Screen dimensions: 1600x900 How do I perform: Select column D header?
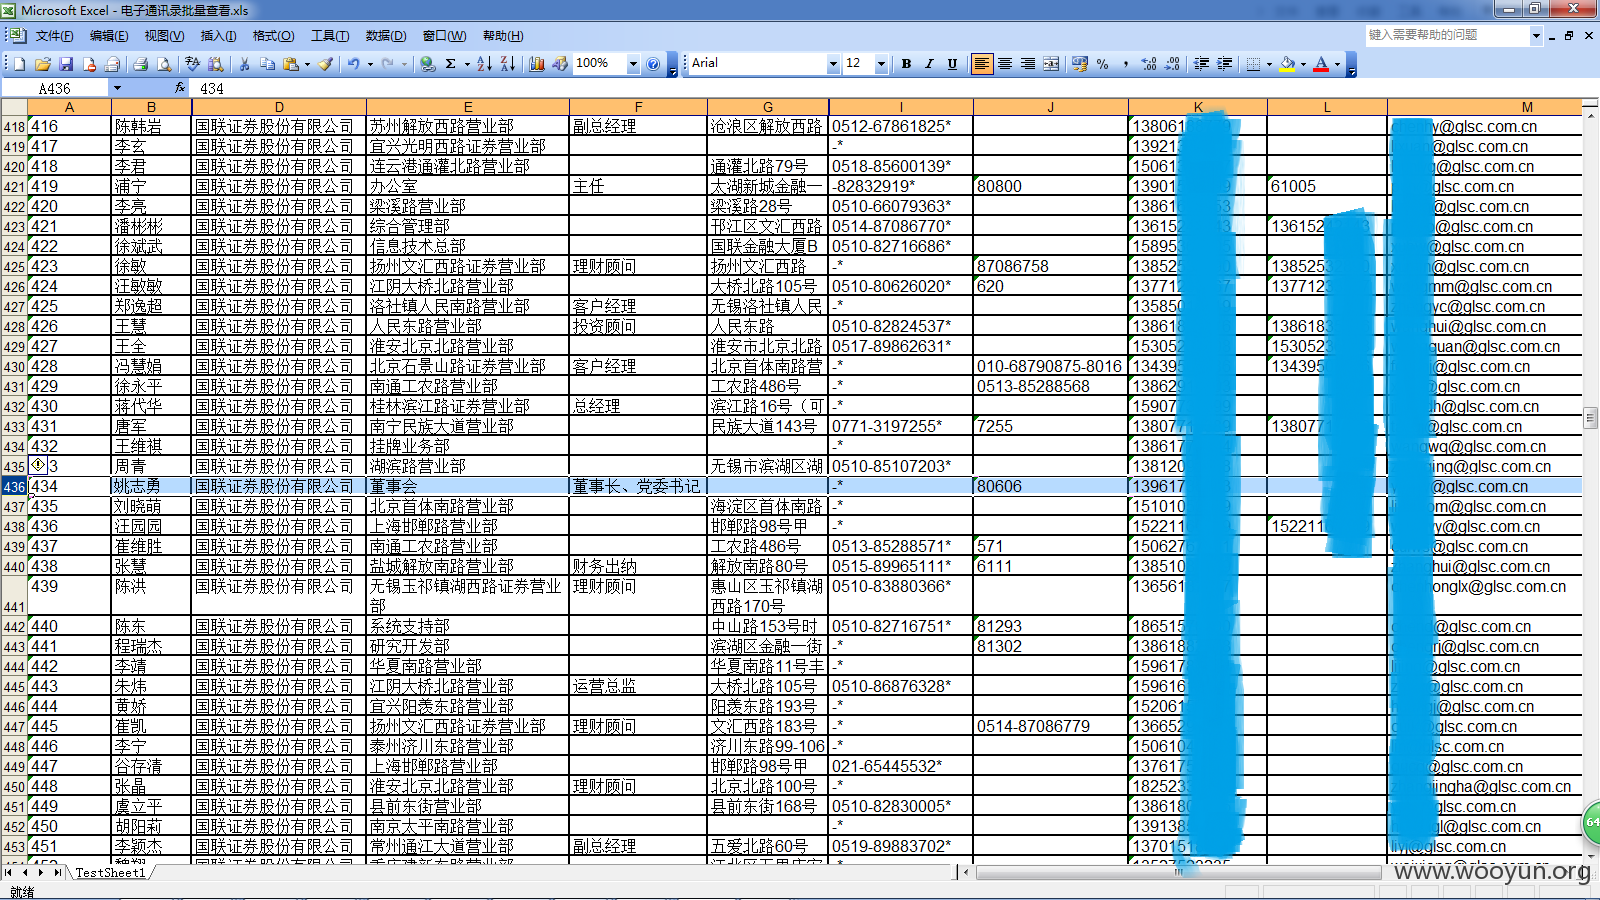click(279, 107)
